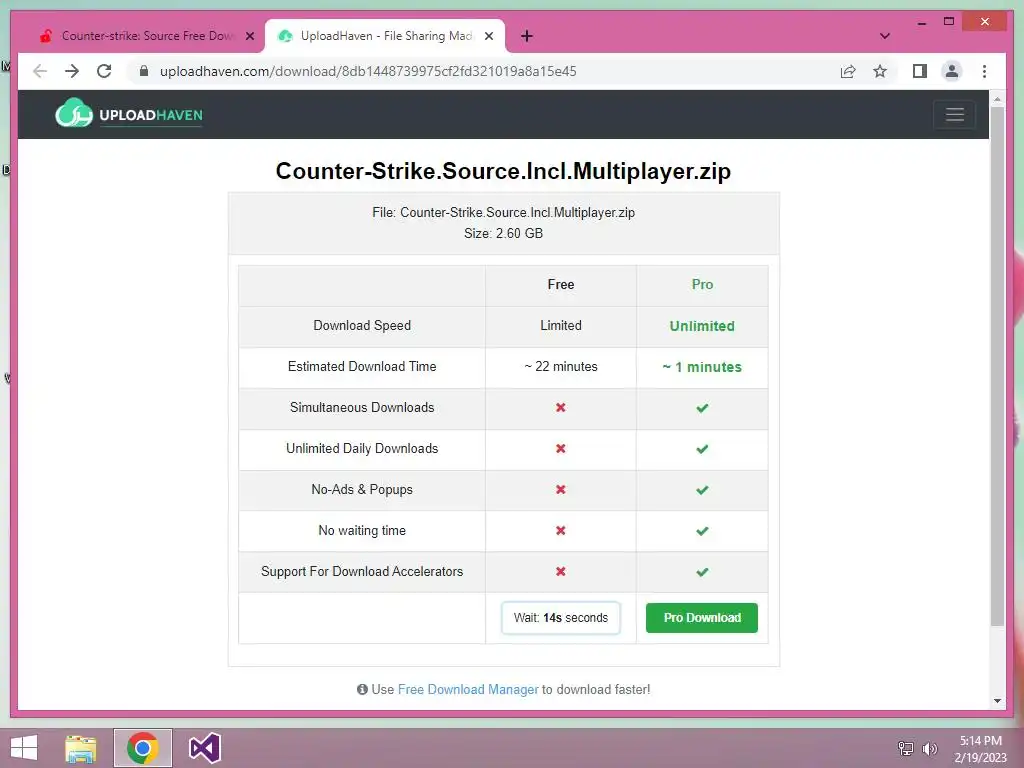This screenshot has height=768, width=1024.
Task: Click red X for Unlimited Daily Downloads
Action: (560, 449)
